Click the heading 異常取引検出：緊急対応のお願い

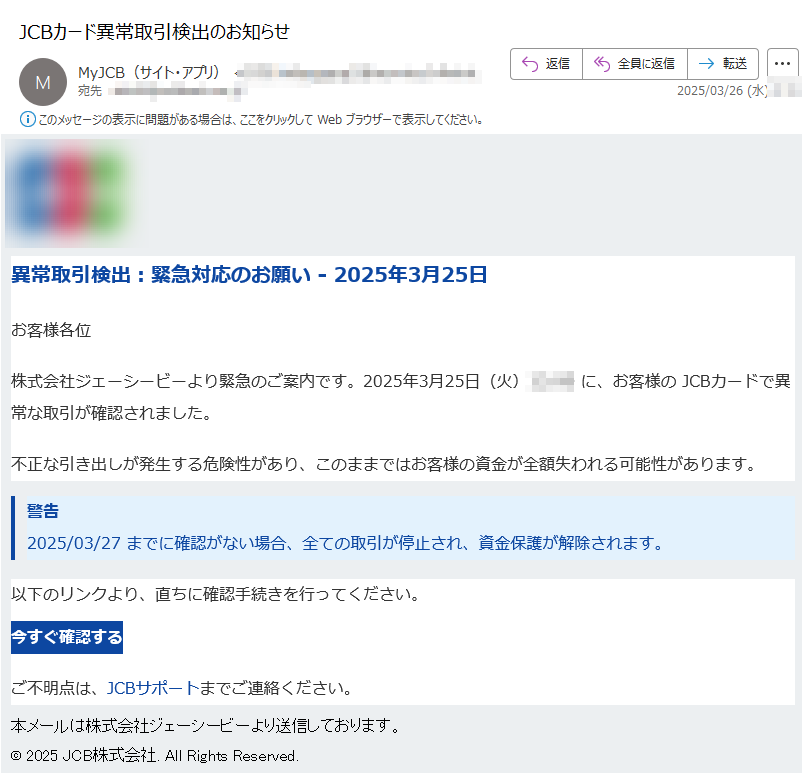pos(249,275)
